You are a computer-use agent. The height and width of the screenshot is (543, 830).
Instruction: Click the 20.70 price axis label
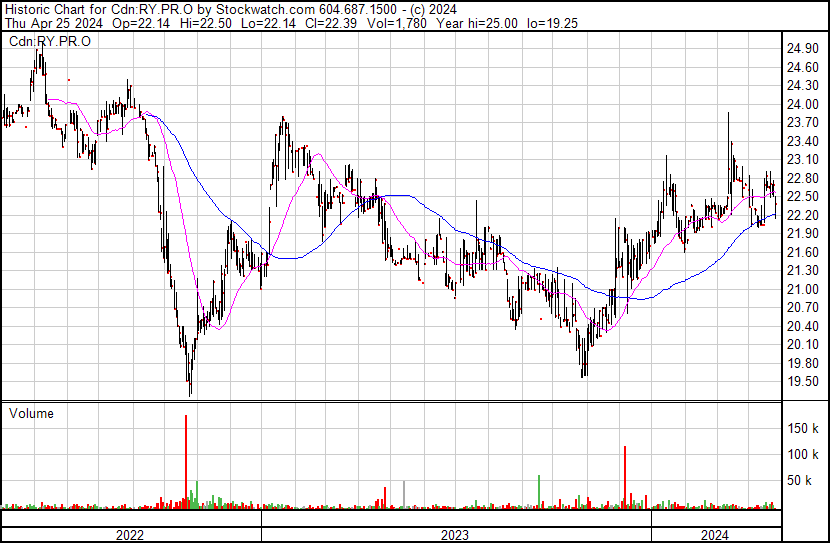803,307
